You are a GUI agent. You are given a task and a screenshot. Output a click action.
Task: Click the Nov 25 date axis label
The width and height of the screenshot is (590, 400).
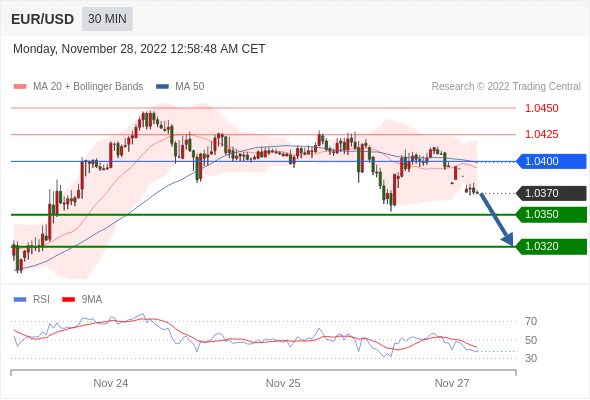click(283, 383)
